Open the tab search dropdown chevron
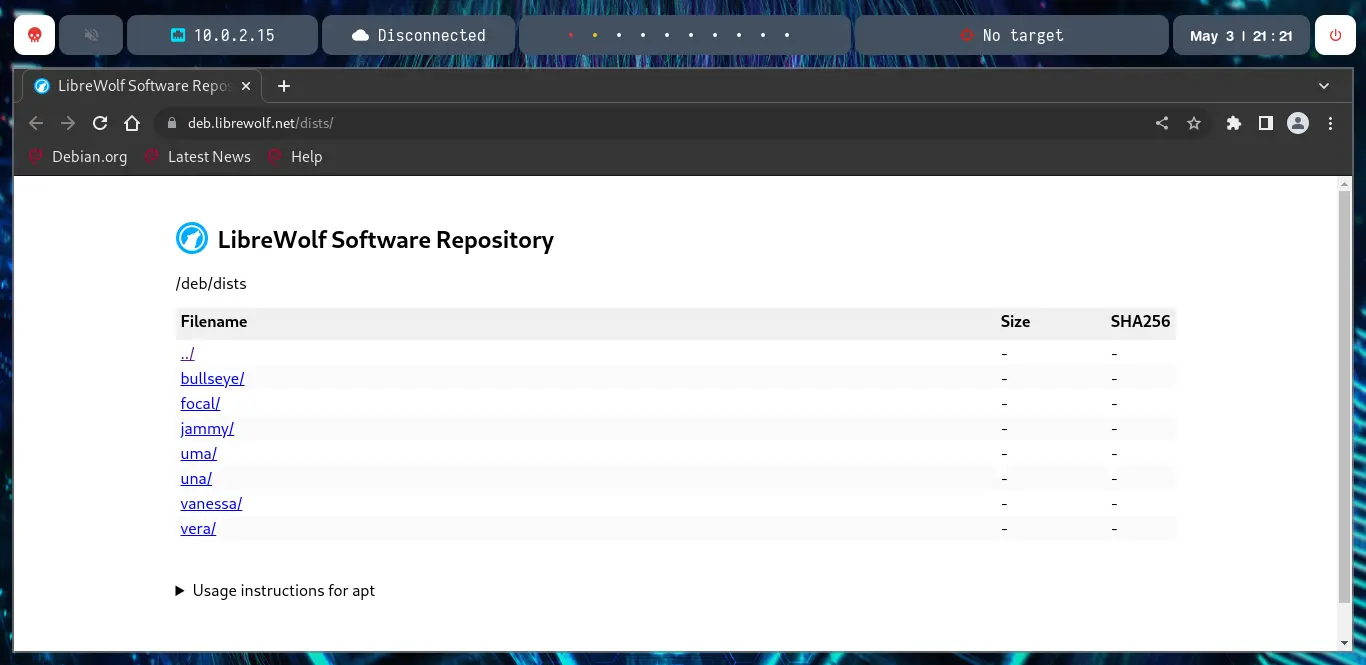Image resolution: width=1366 pixels, height=665 pixels. click(1324, 86)
